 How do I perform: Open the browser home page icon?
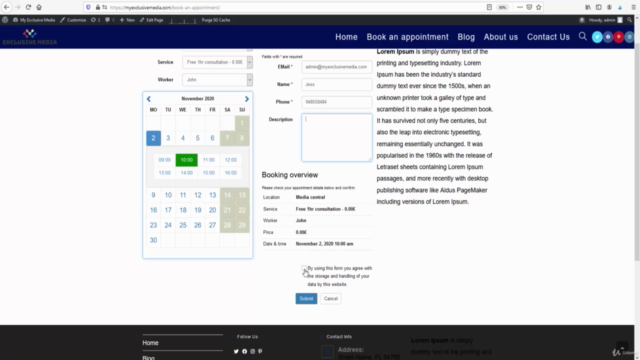click(39, 7)
